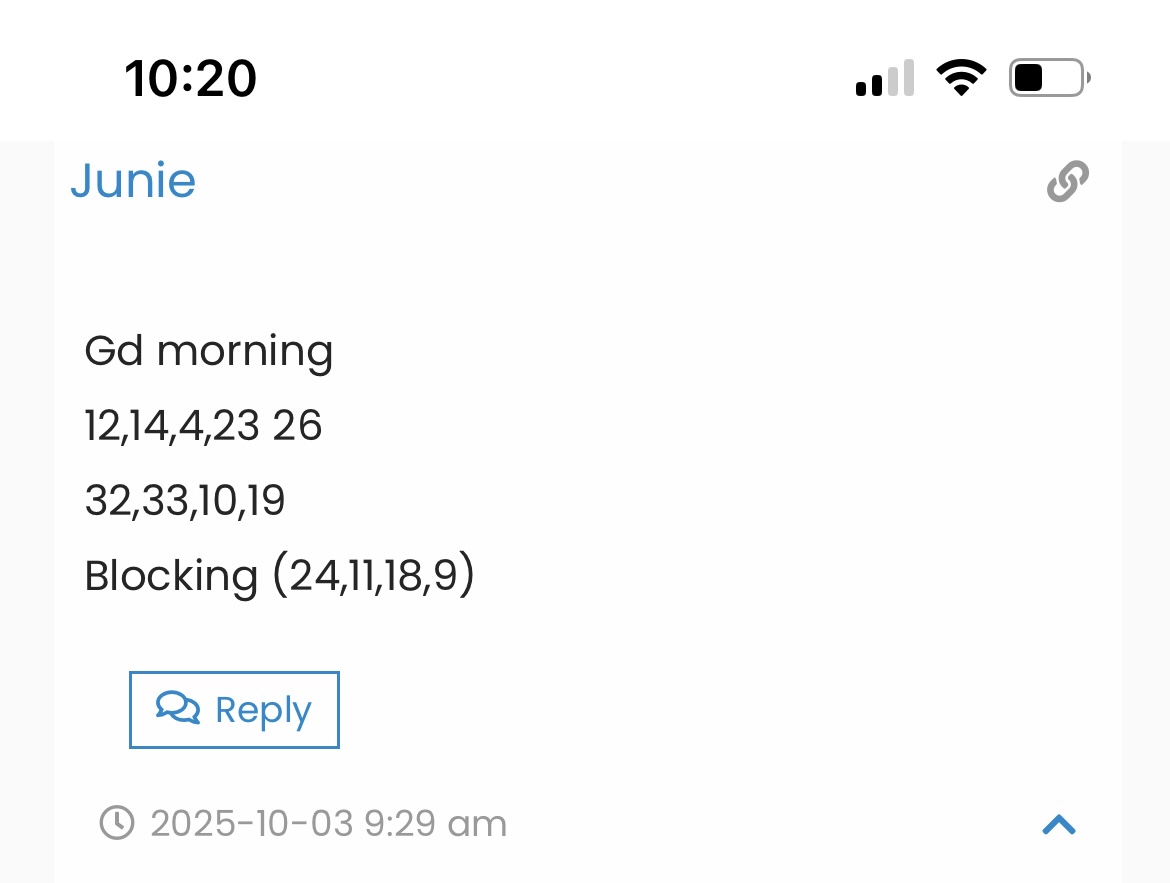Screen dimensions: 1170x883
Task: Click the "32,33,10,19" number line
Action: tap(185, 501)
